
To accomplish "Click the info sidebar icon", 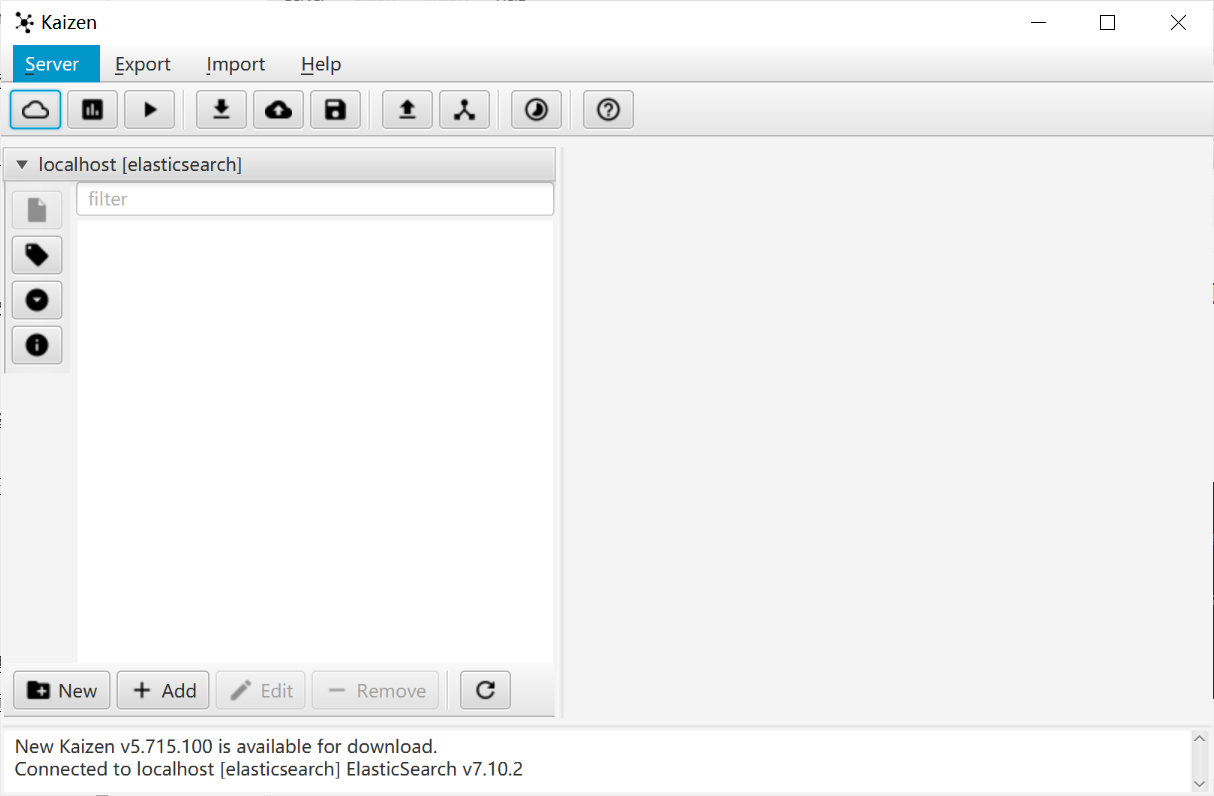I will pos(37,345).
